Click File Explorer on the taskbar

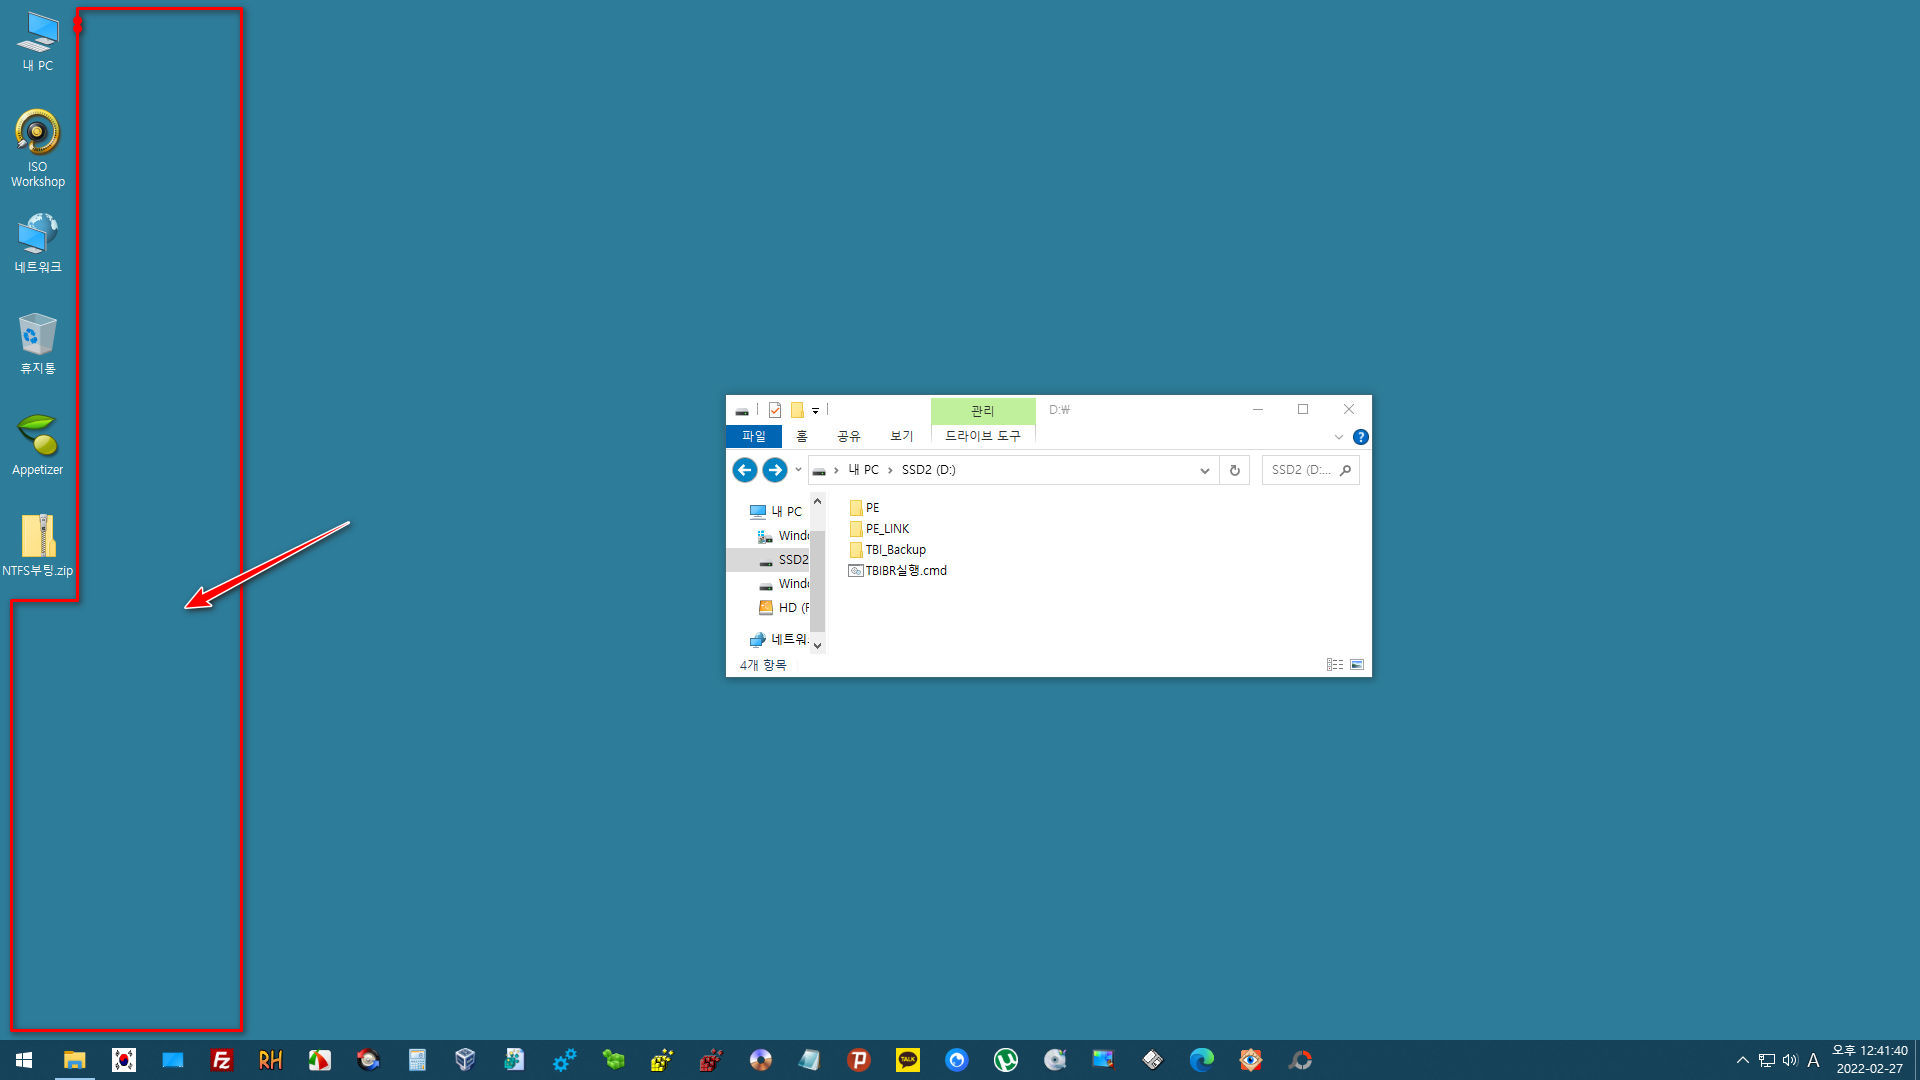click(x=74, y=1060)
